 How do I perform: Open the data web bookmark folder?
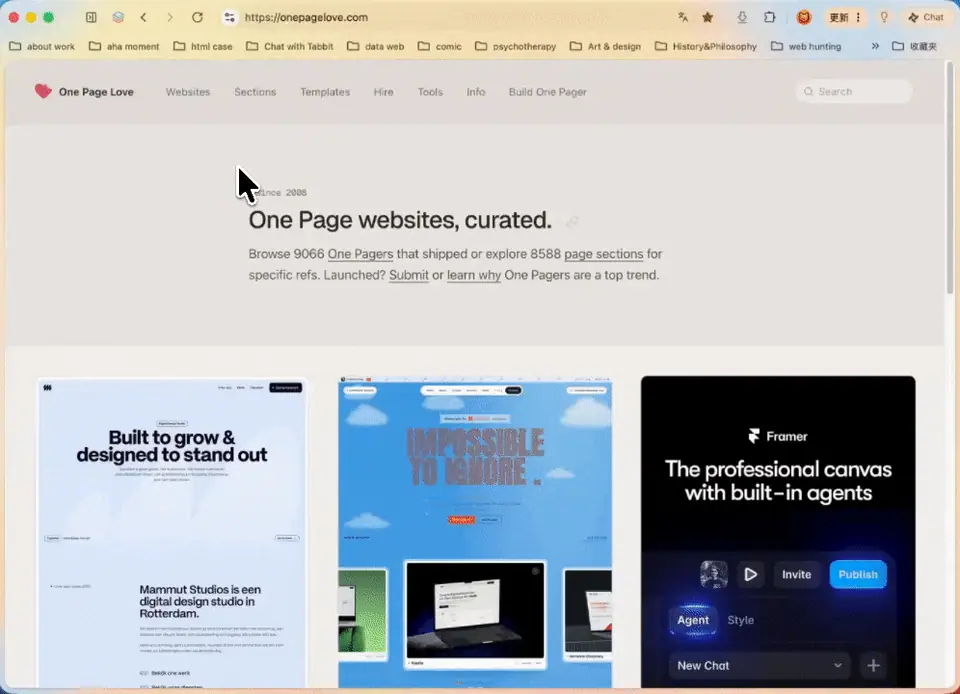click(376, 46)
